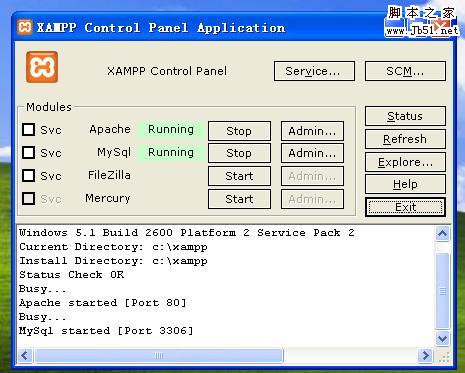
Task: Start the Mercury module
Action: click(239, 199)
